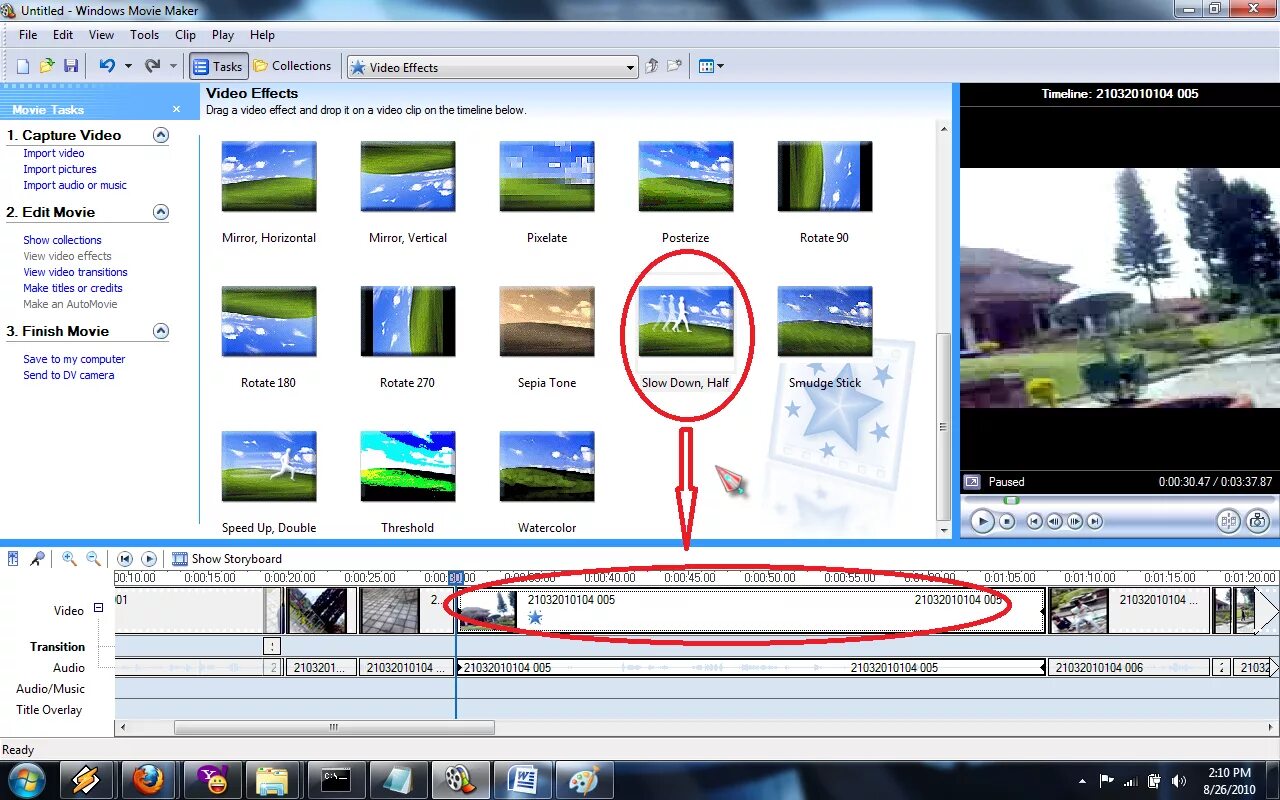Open Firefox from the taskbar
This screenshot has height=800, width=1280.
pyautogui.click(x=148, y=779)
